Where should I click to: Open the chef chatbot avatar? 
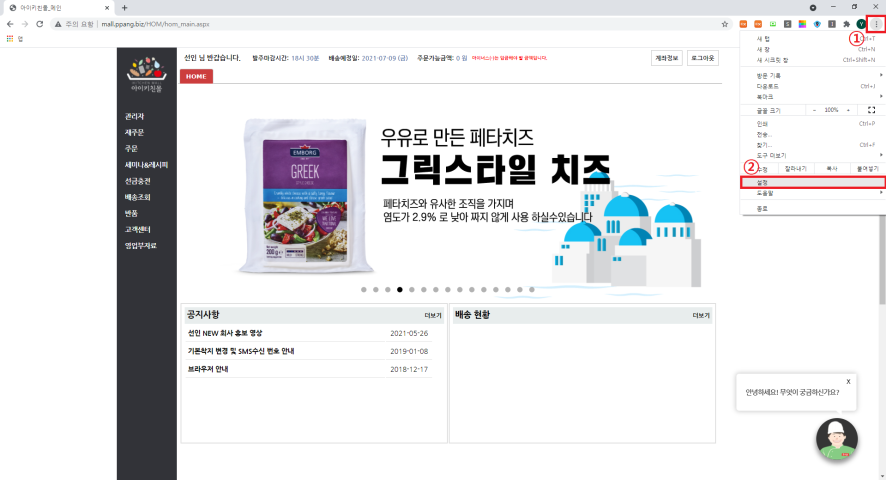(x=837, y=439)
